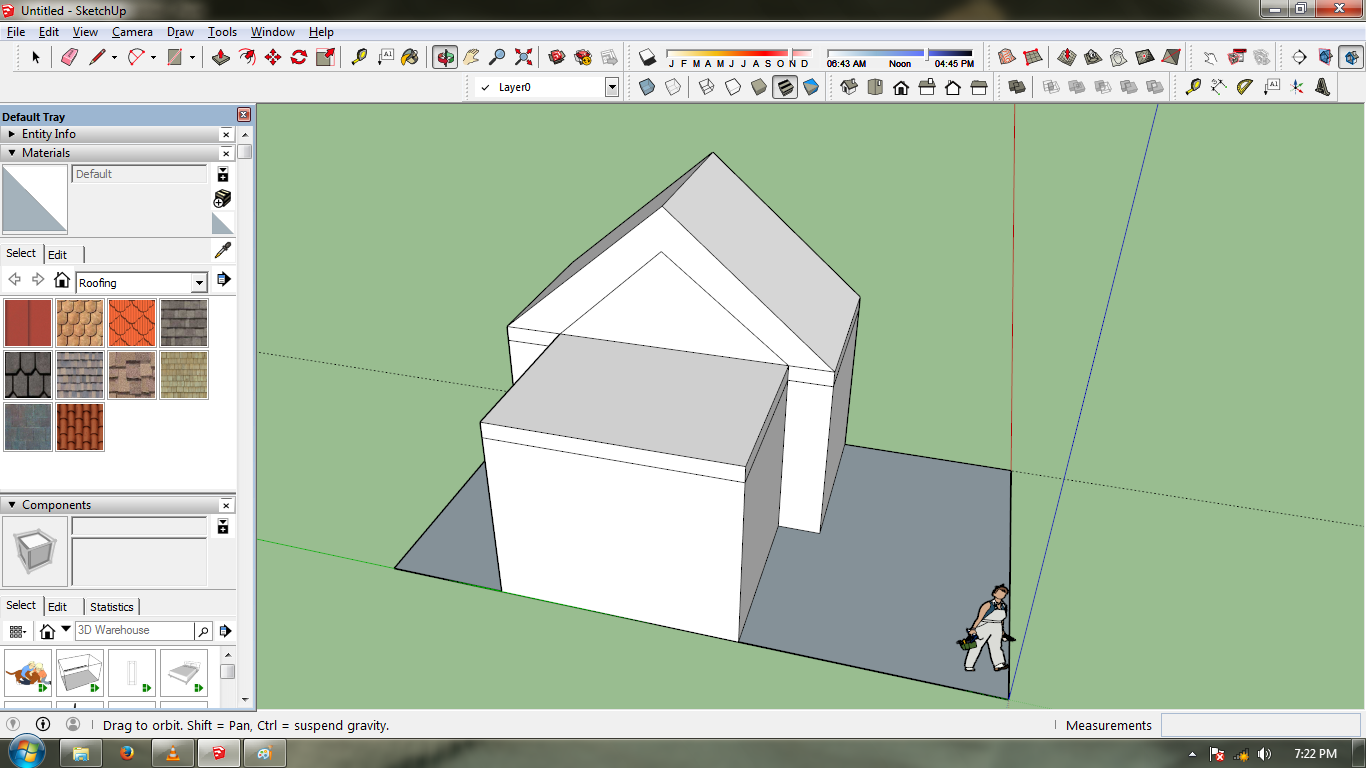Open the Layer0 dropdown list
This screenshot has width=1366, height=768.
(x=613, y=86)
